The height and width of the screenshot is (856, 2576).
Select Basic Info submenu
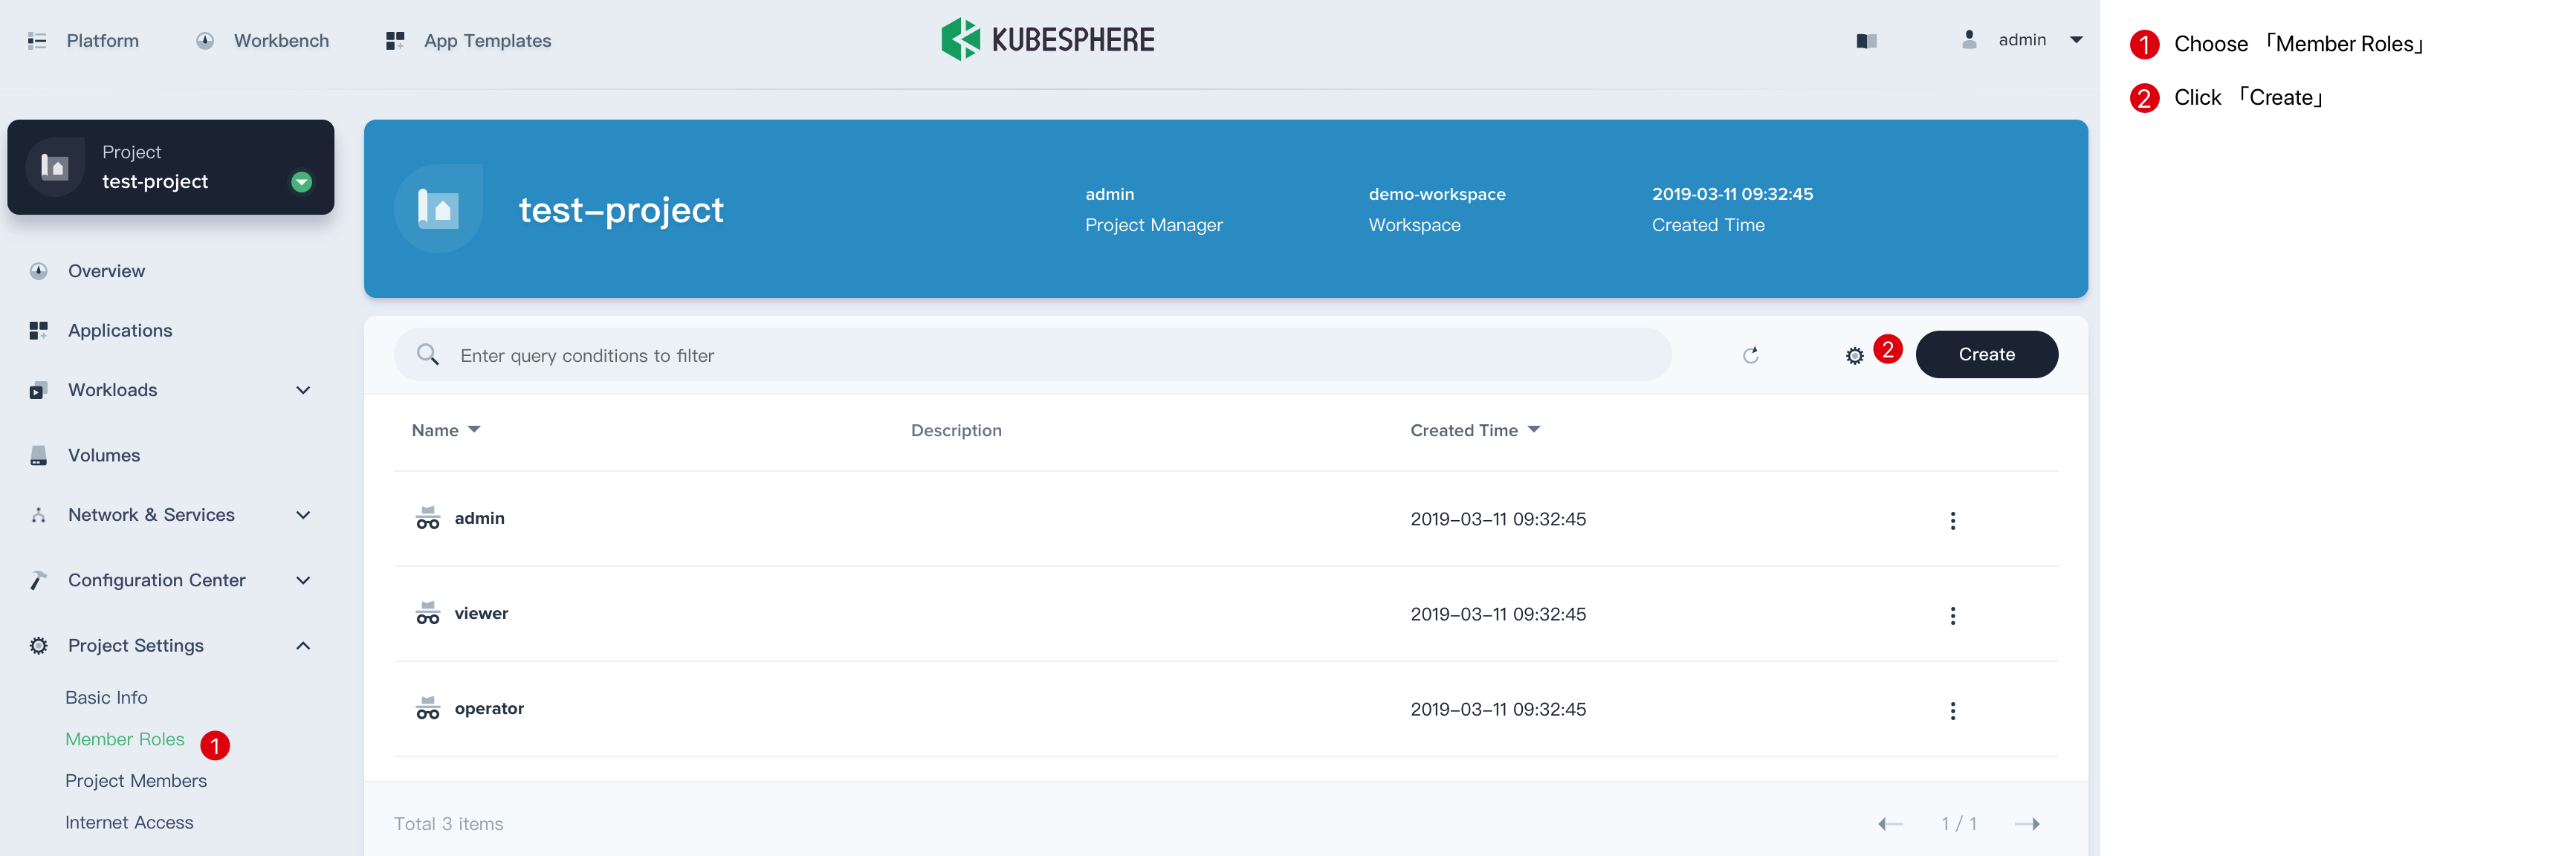coord(106,698)
